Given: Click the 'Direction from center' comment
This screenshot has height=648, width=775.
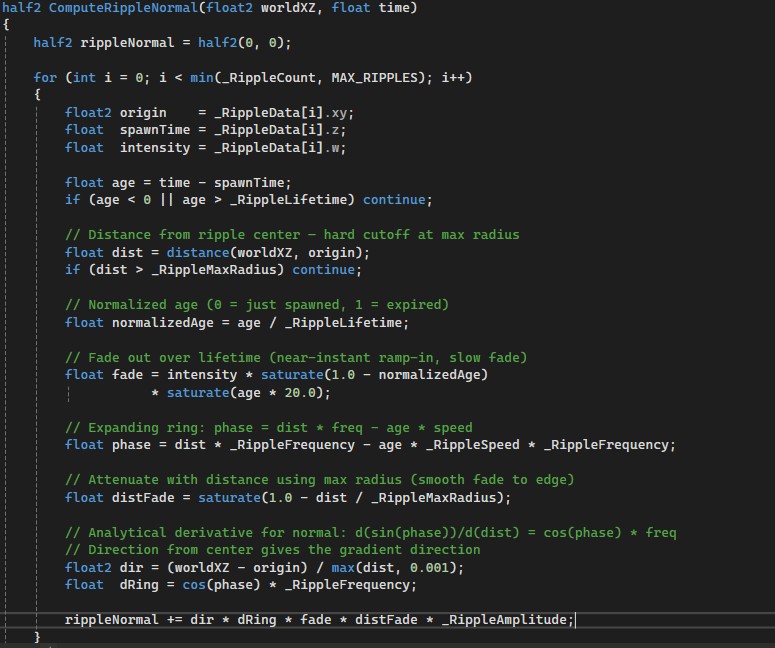Looking at the screenshot, I should click(272, 550).
